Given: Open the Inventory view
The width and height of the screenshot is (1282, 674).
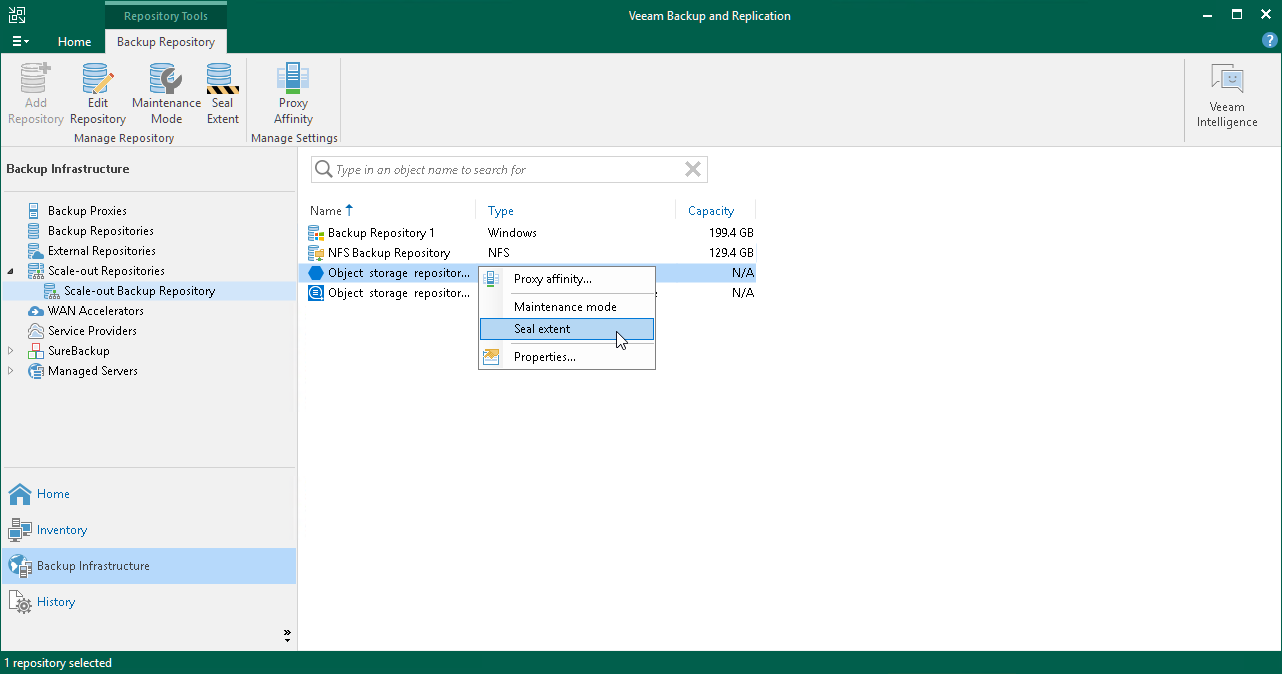Looking at the screenshot, I should click(62, 530).
